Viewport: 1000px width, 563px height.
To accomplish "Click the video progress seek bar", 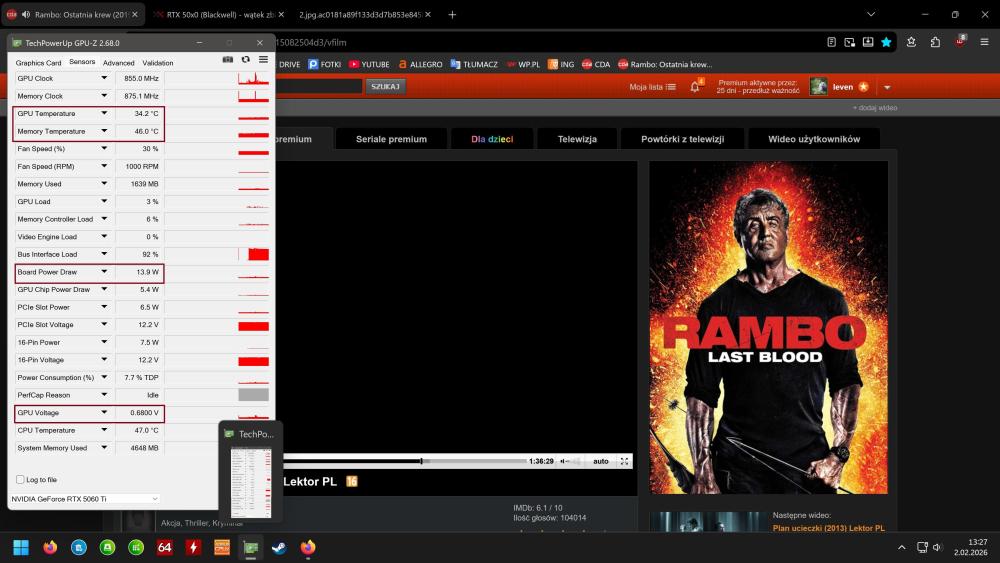I will tap(400, 461).
